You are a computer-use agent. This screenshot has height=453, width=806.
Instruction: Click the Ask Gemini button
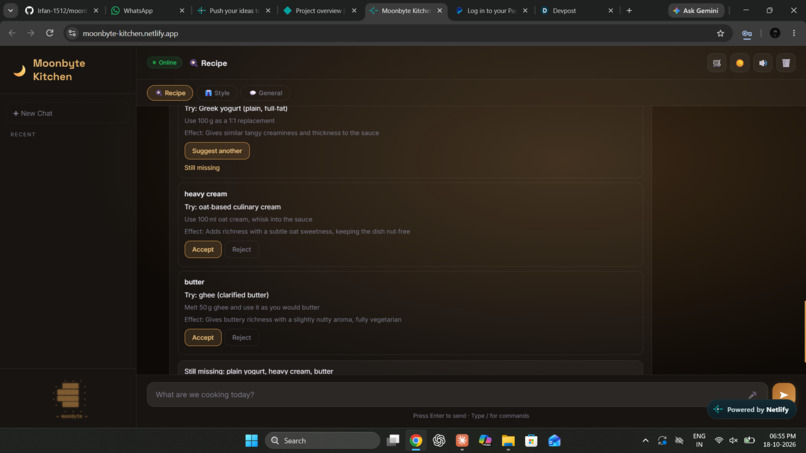(x=696, y=10)
